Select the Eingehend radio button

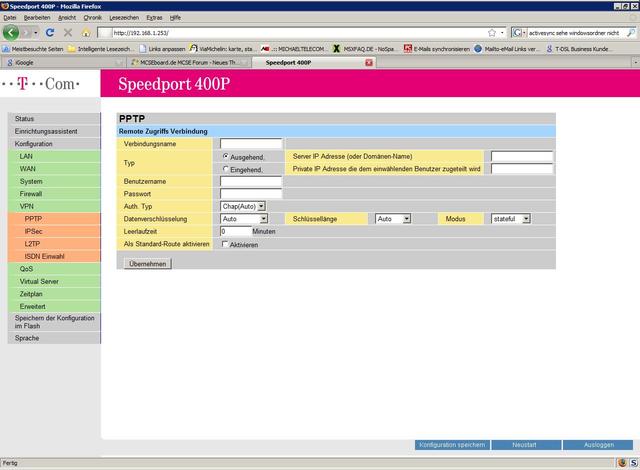[x=225, y=168]
